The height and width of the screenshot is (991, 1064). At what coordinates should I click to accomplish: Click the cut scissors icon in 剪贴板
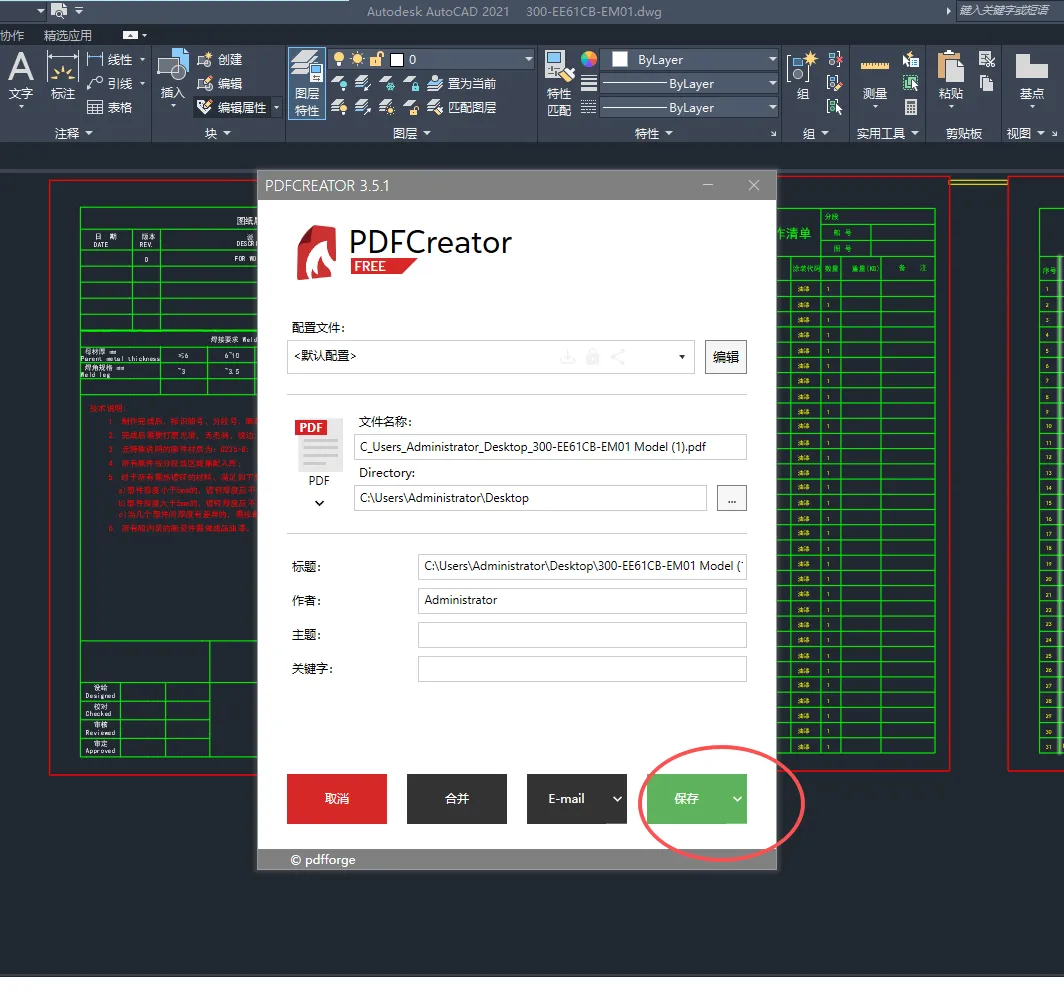(x=987, y=60)
